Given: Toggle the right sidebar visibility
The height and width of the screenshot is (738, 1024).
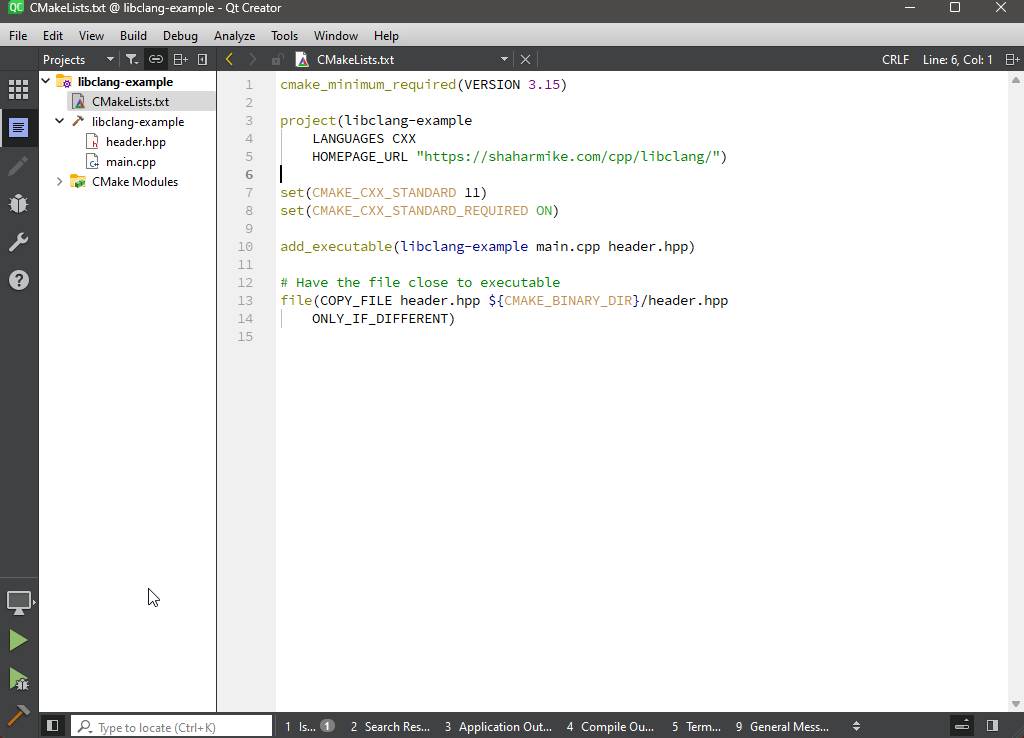Looking at the screenshot, I should (992, 726).
